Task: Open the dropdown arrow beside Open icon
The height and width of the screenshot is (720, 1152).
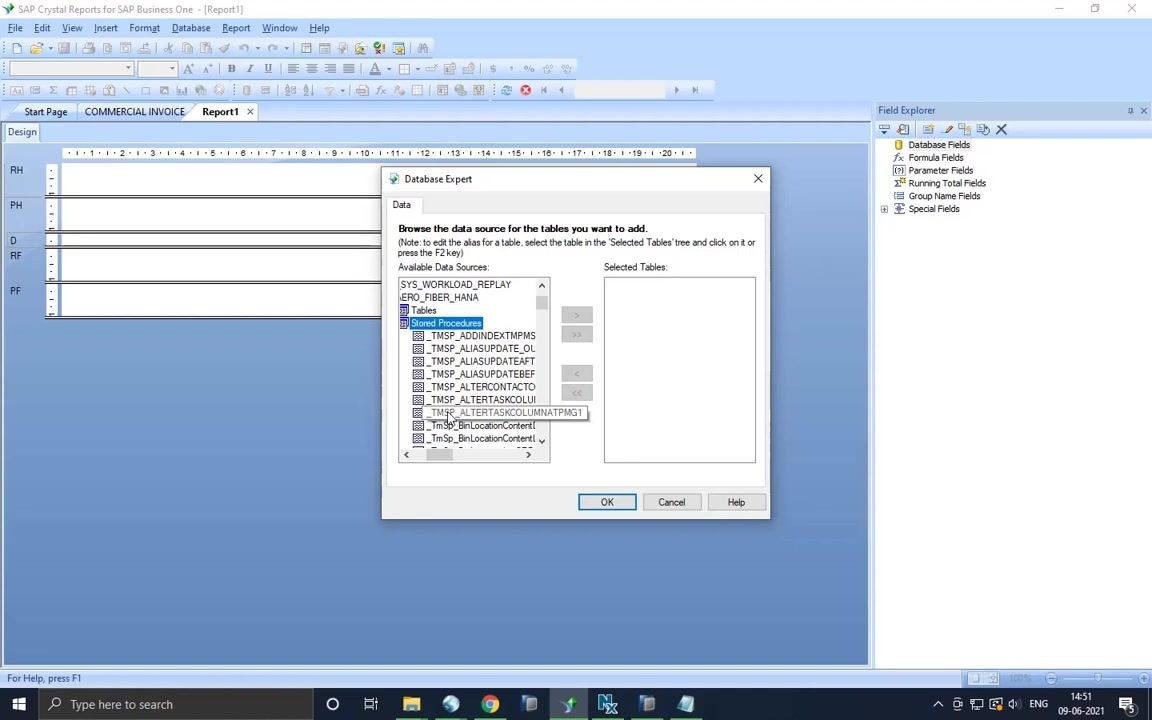Action: click(50, 48)
